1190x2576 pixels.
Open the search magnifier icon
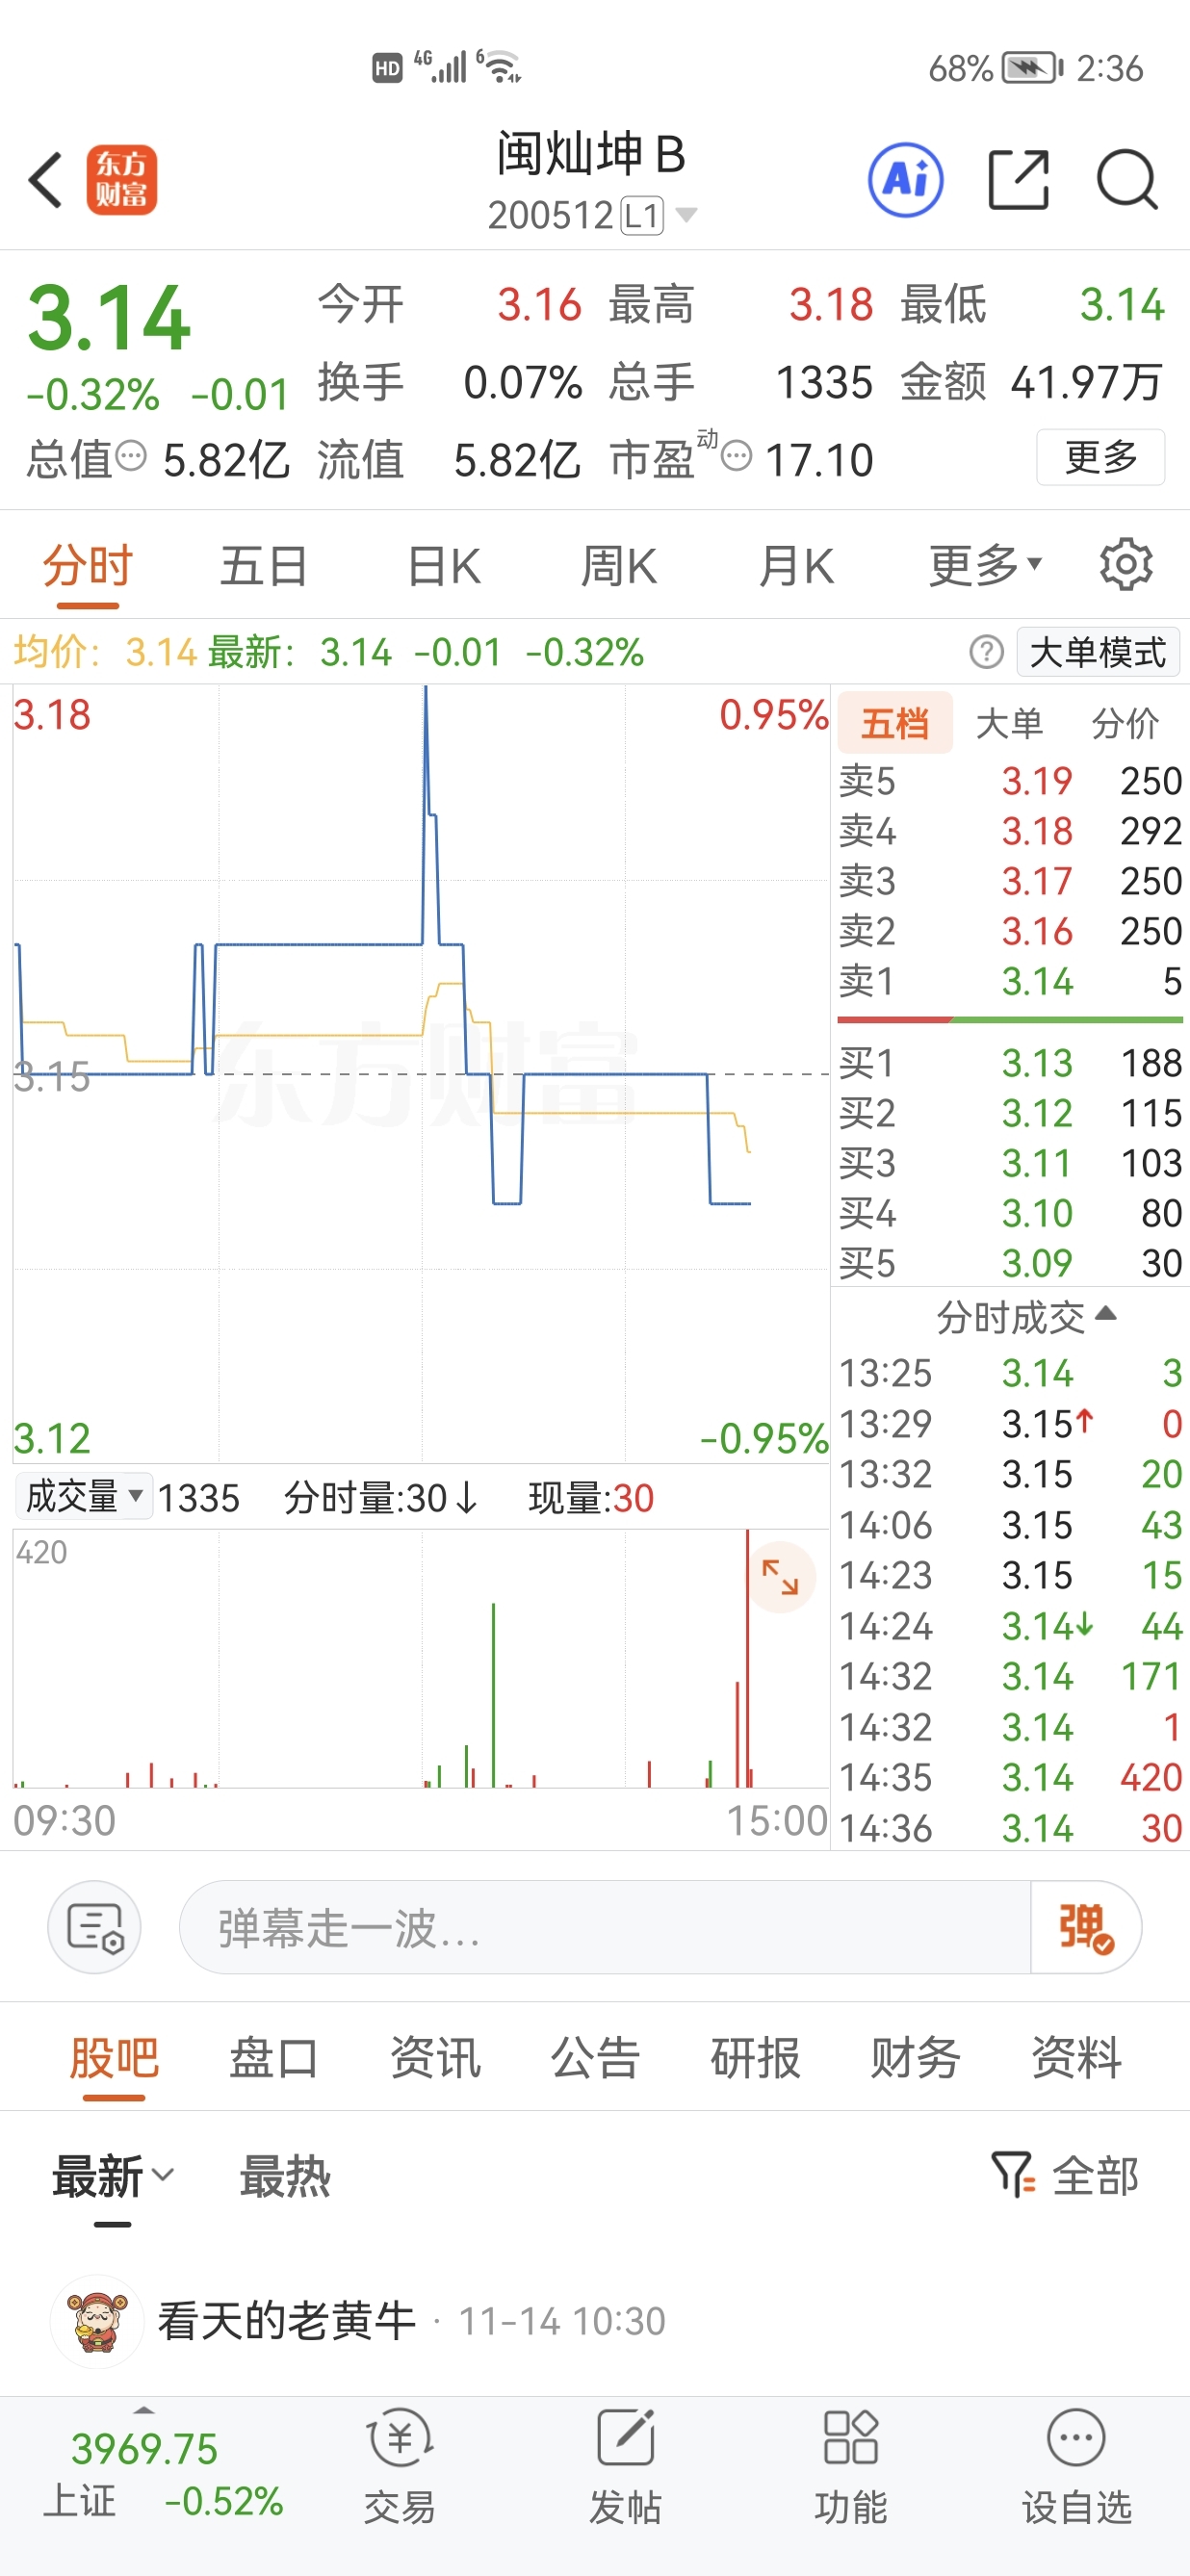(x=1127, y=181)
